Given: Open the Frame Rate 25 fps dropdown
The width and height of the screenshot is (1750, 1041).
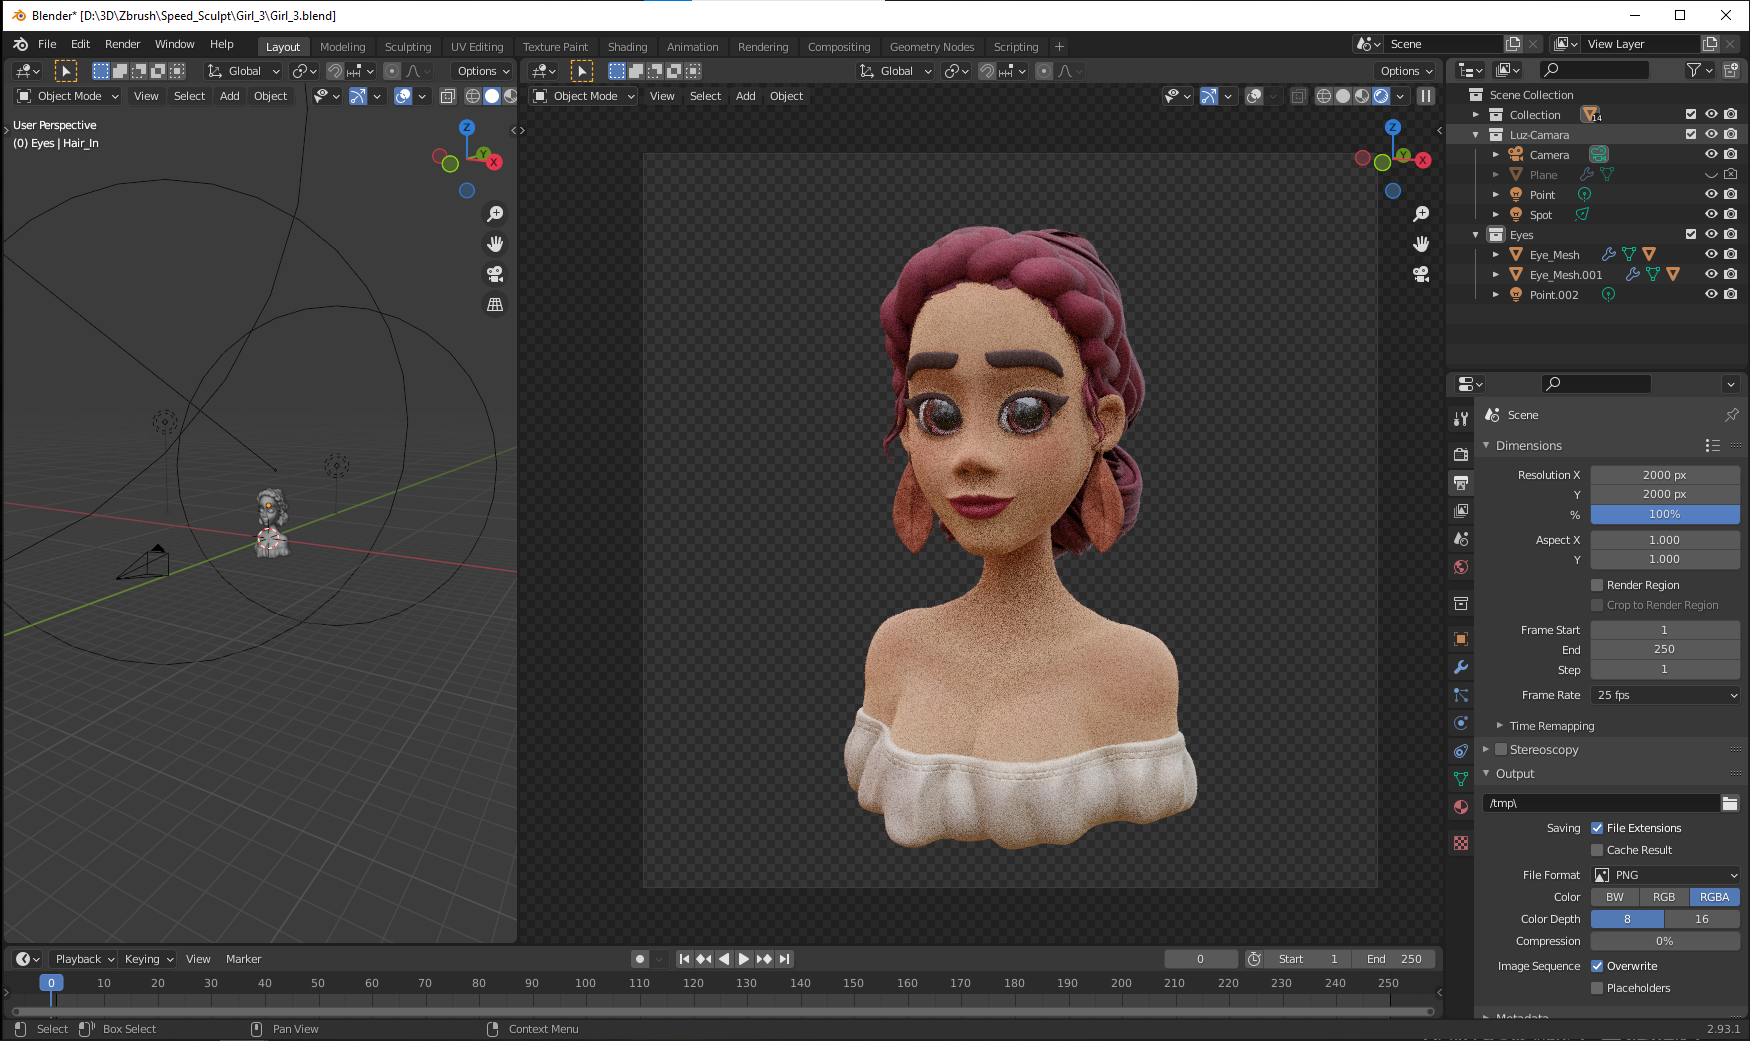Looking at the screenshot, I should (x=1665, y=695).
